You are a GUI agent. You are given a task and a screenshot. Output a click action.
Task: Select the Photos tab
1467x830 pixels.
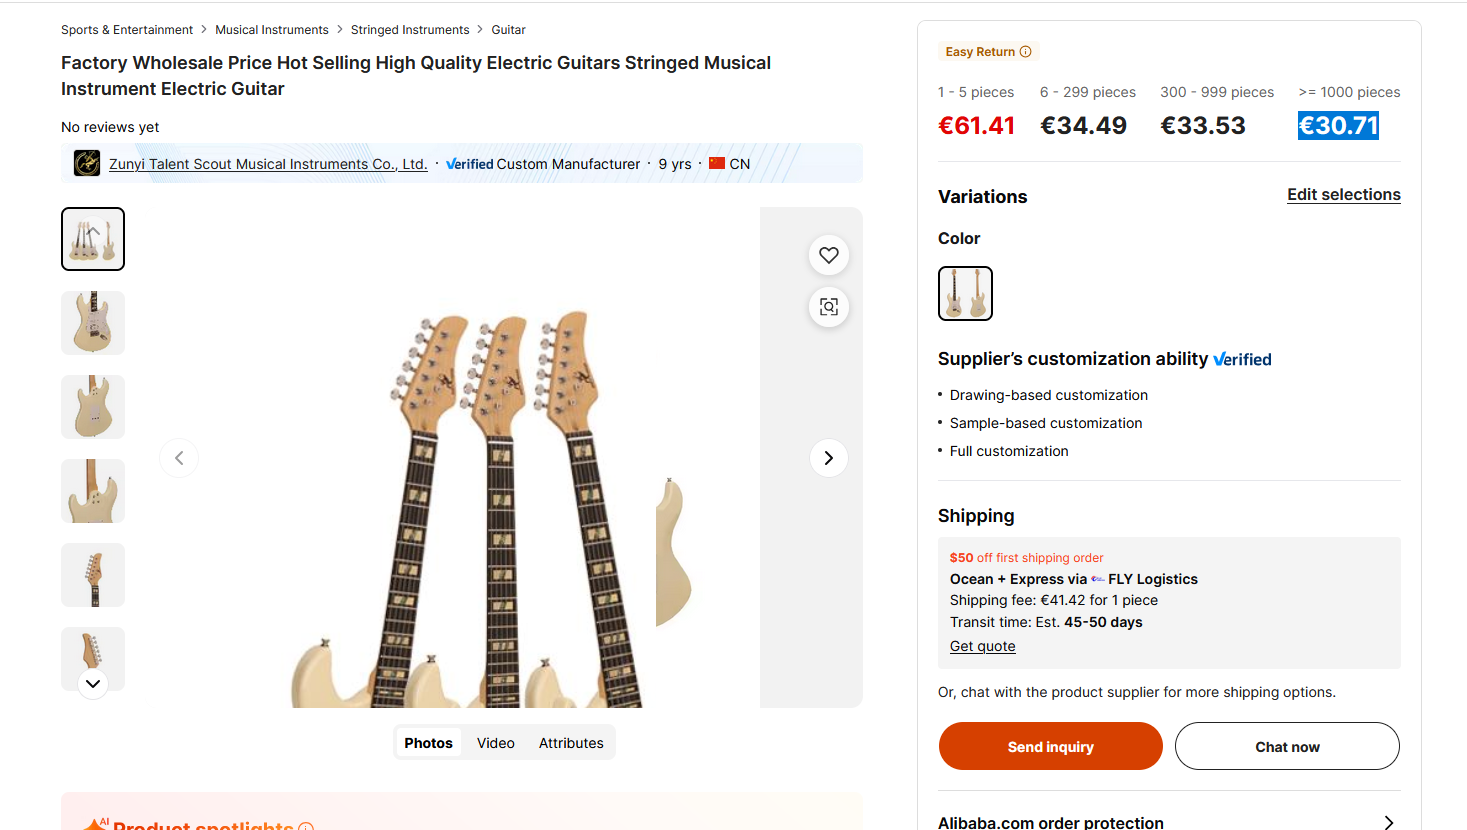[428, 743]
